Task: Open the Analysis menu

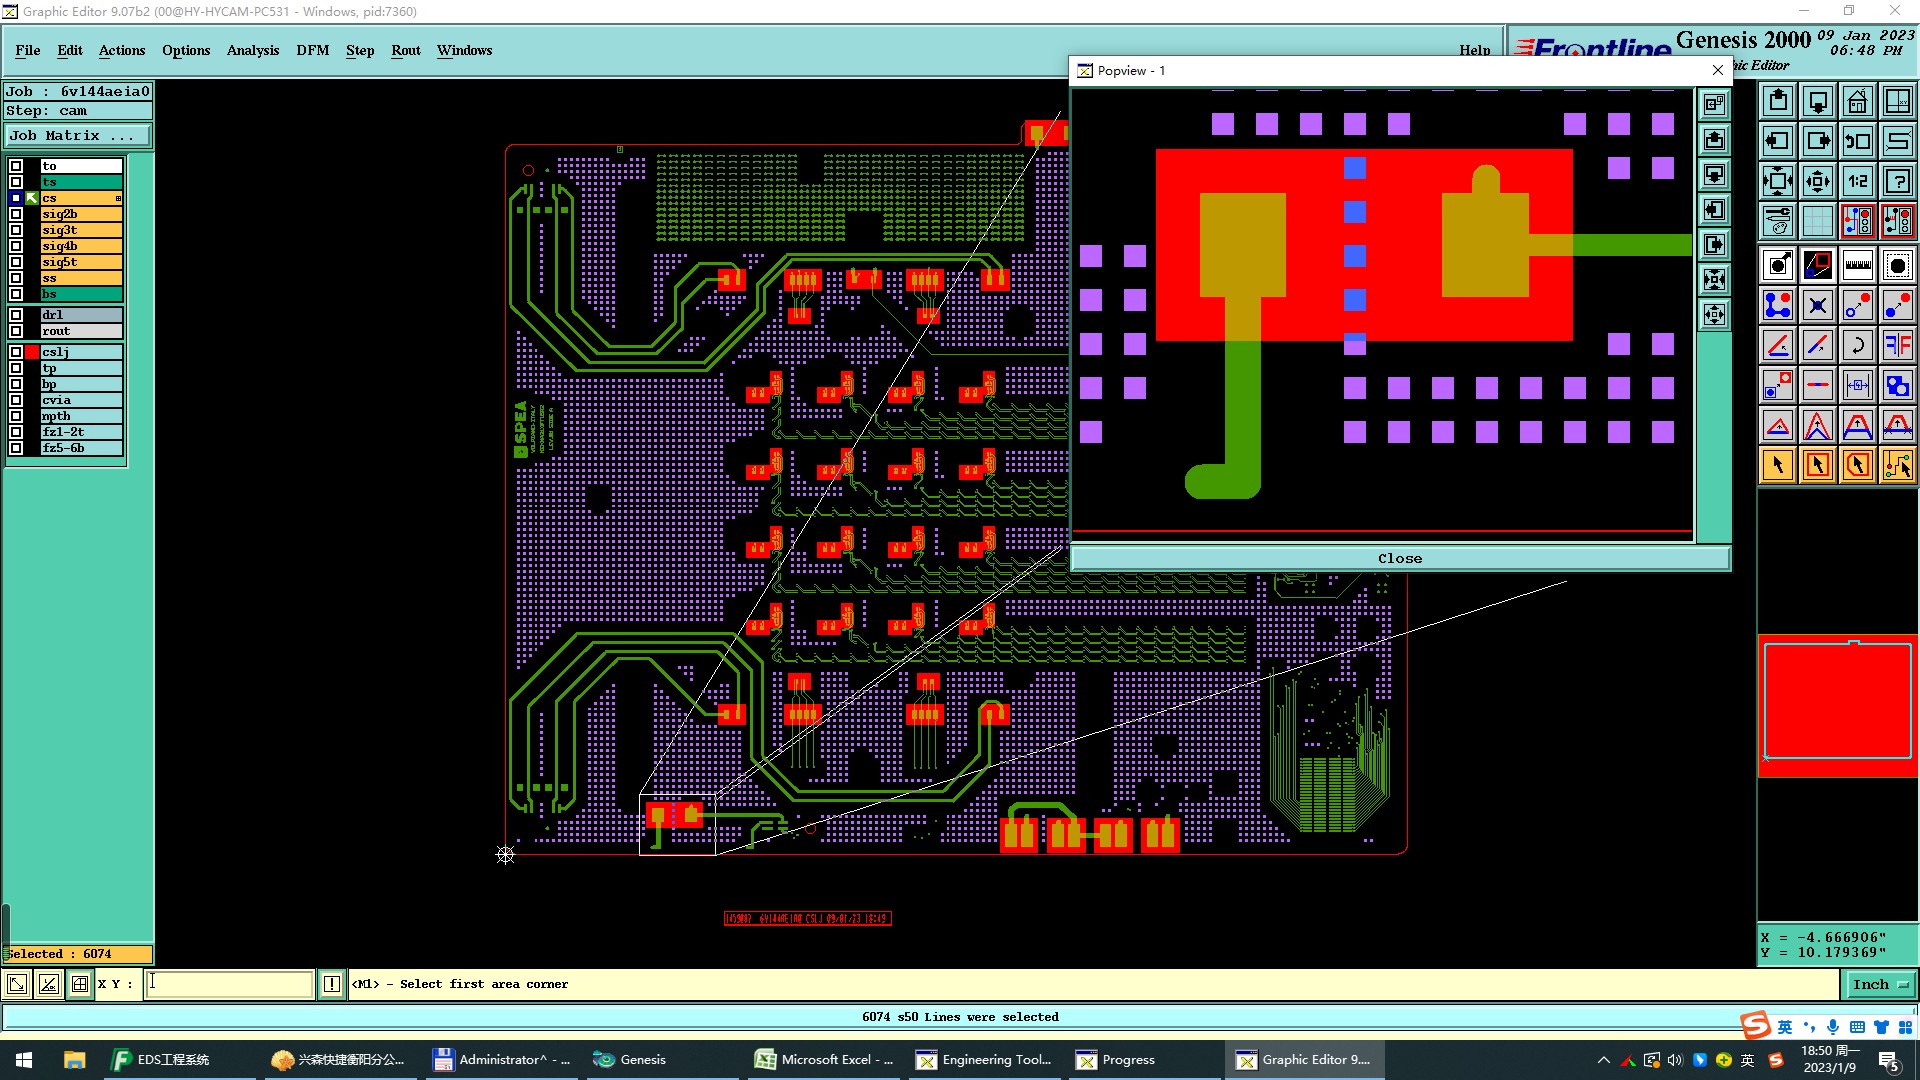Action: 252,50
